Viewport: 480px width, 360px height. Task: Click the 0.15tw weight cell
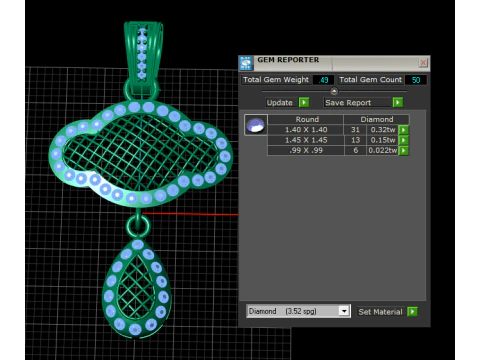[383, 140]
